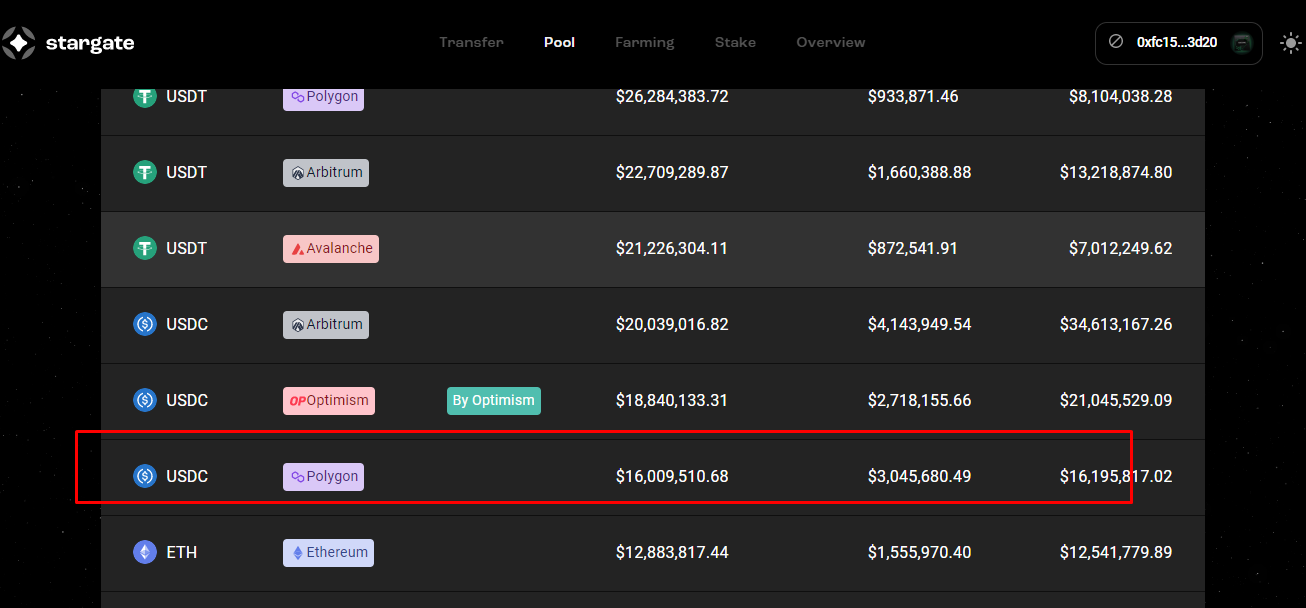Click the $1,555,970.40 value
Screen dimensions: 1306x608
coord(920,552)
